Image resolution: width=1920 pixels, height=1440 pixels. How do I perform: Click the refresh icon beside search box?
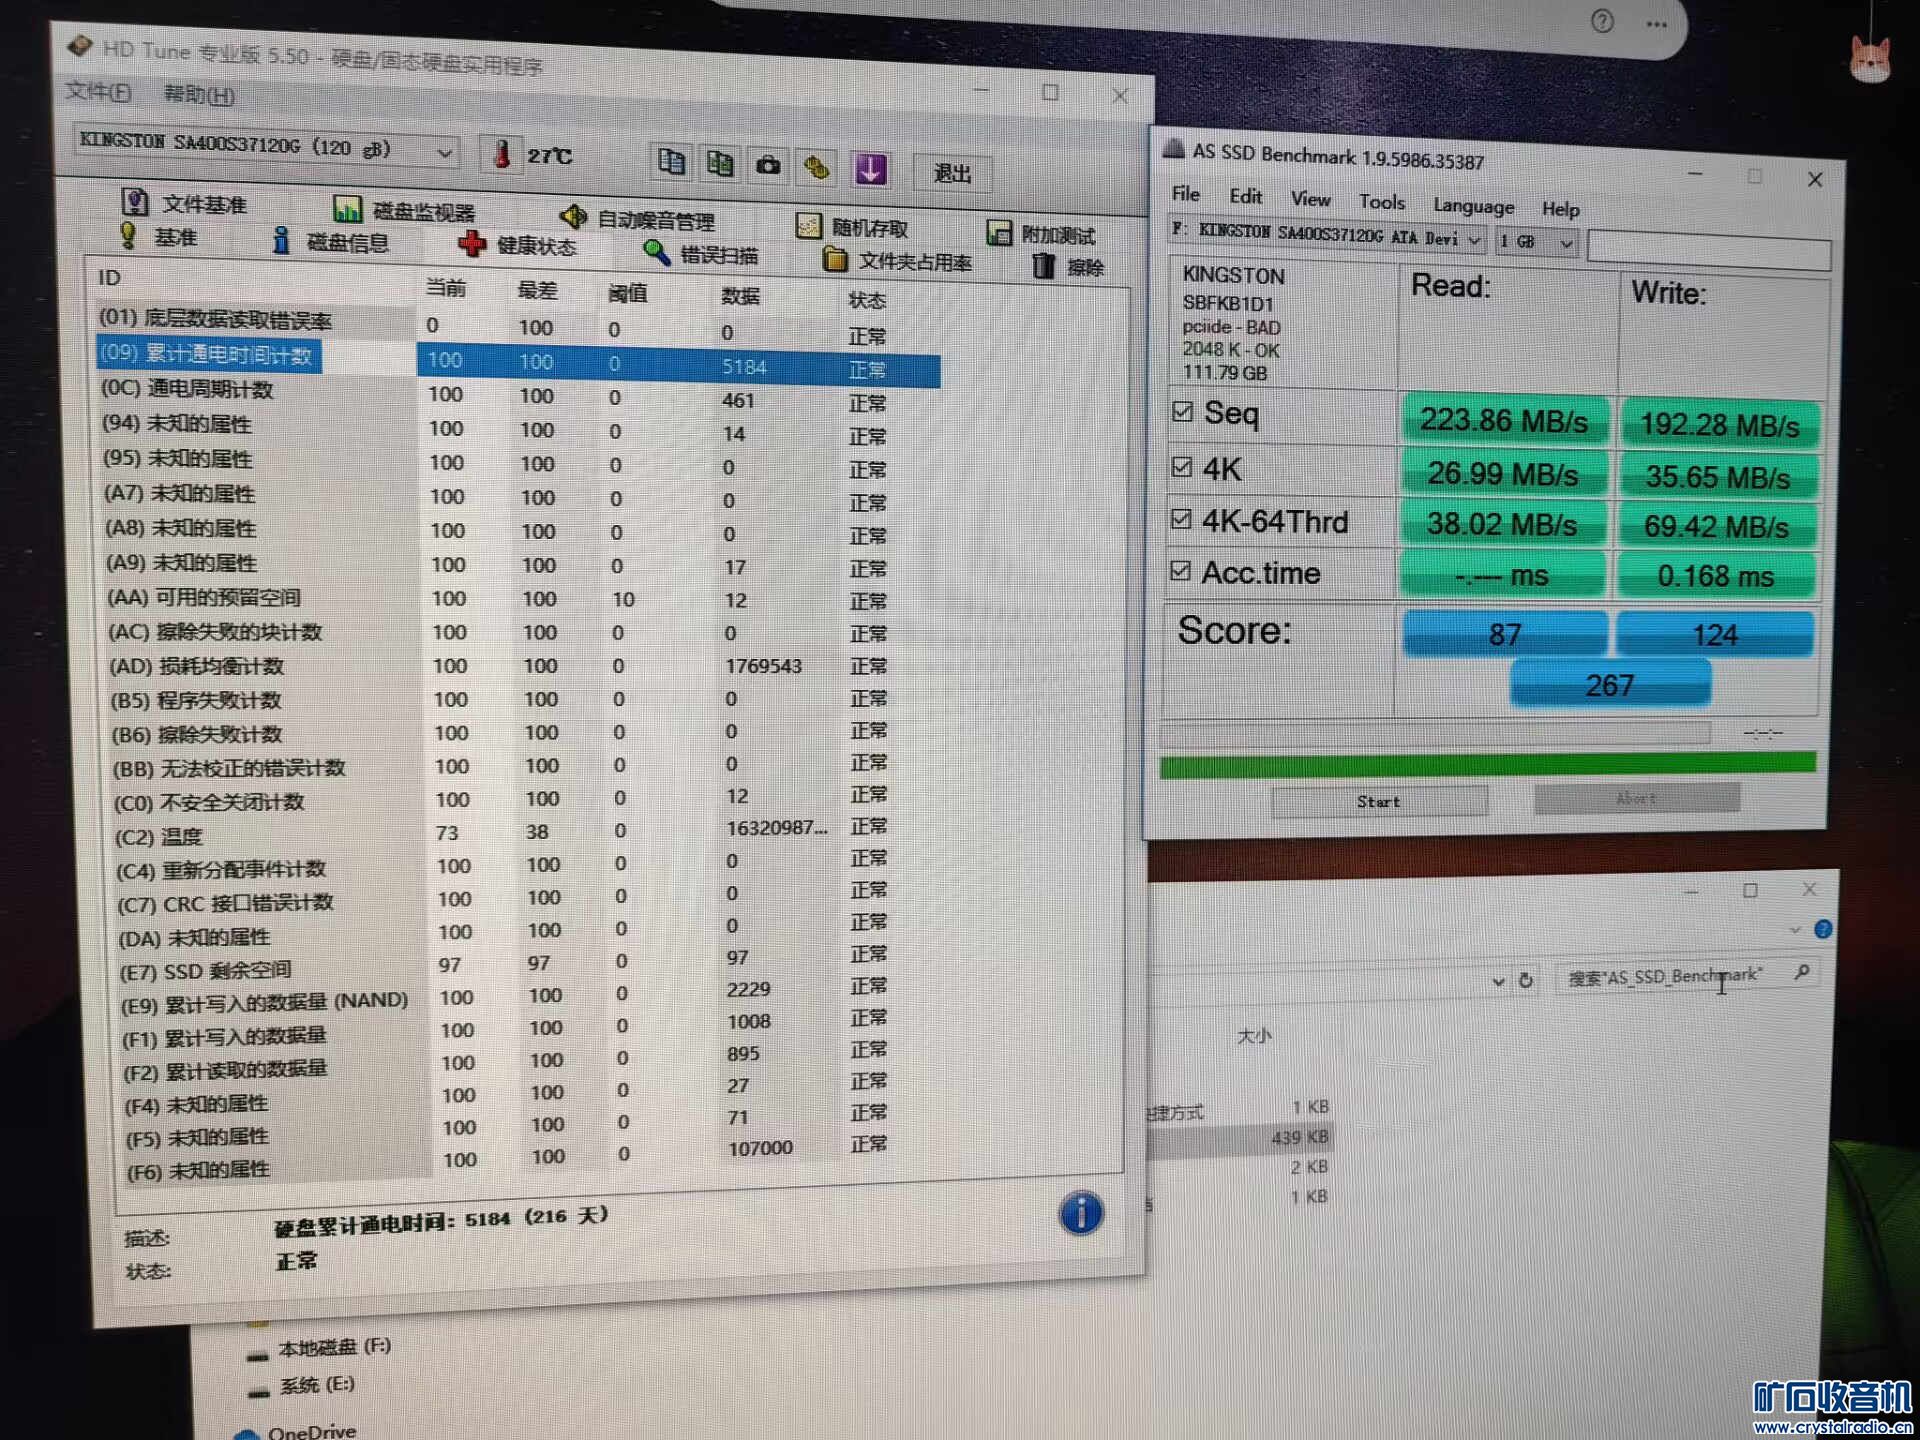click(x=1526, y=980)
